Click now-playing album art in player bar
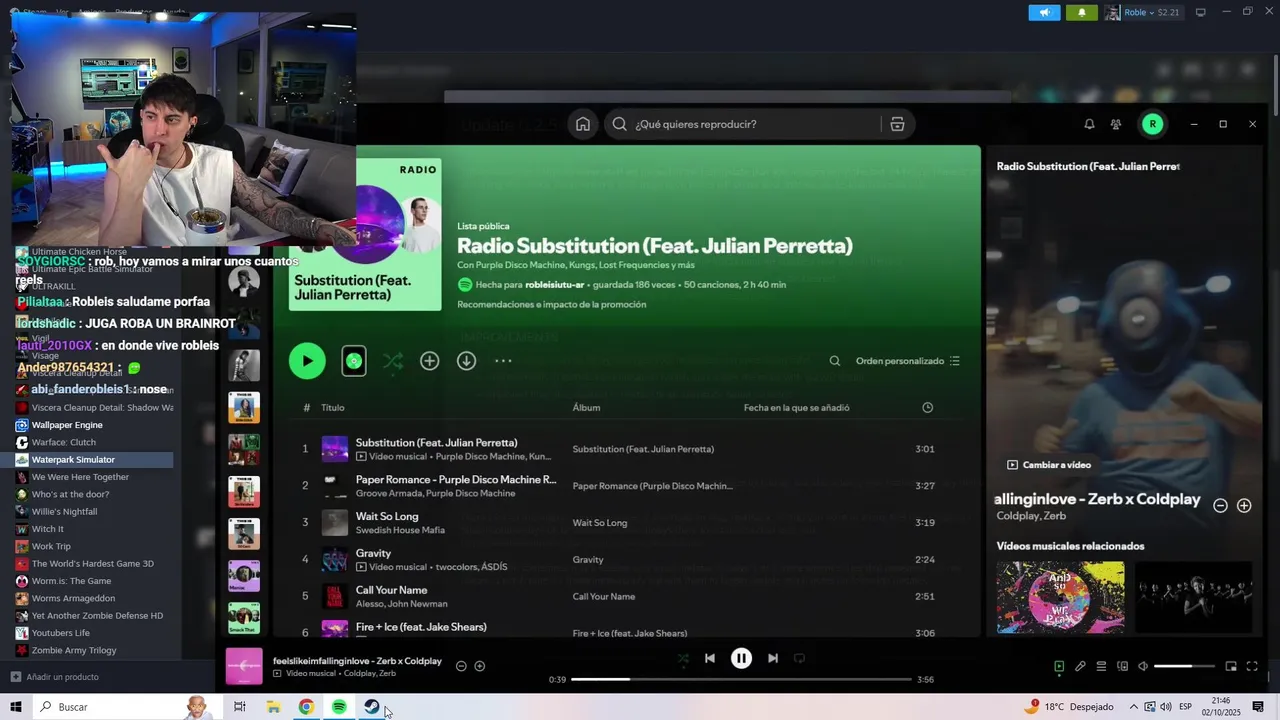Image resolution: width=1280 pixels, height=720 pixels. [x=244, y=667]
